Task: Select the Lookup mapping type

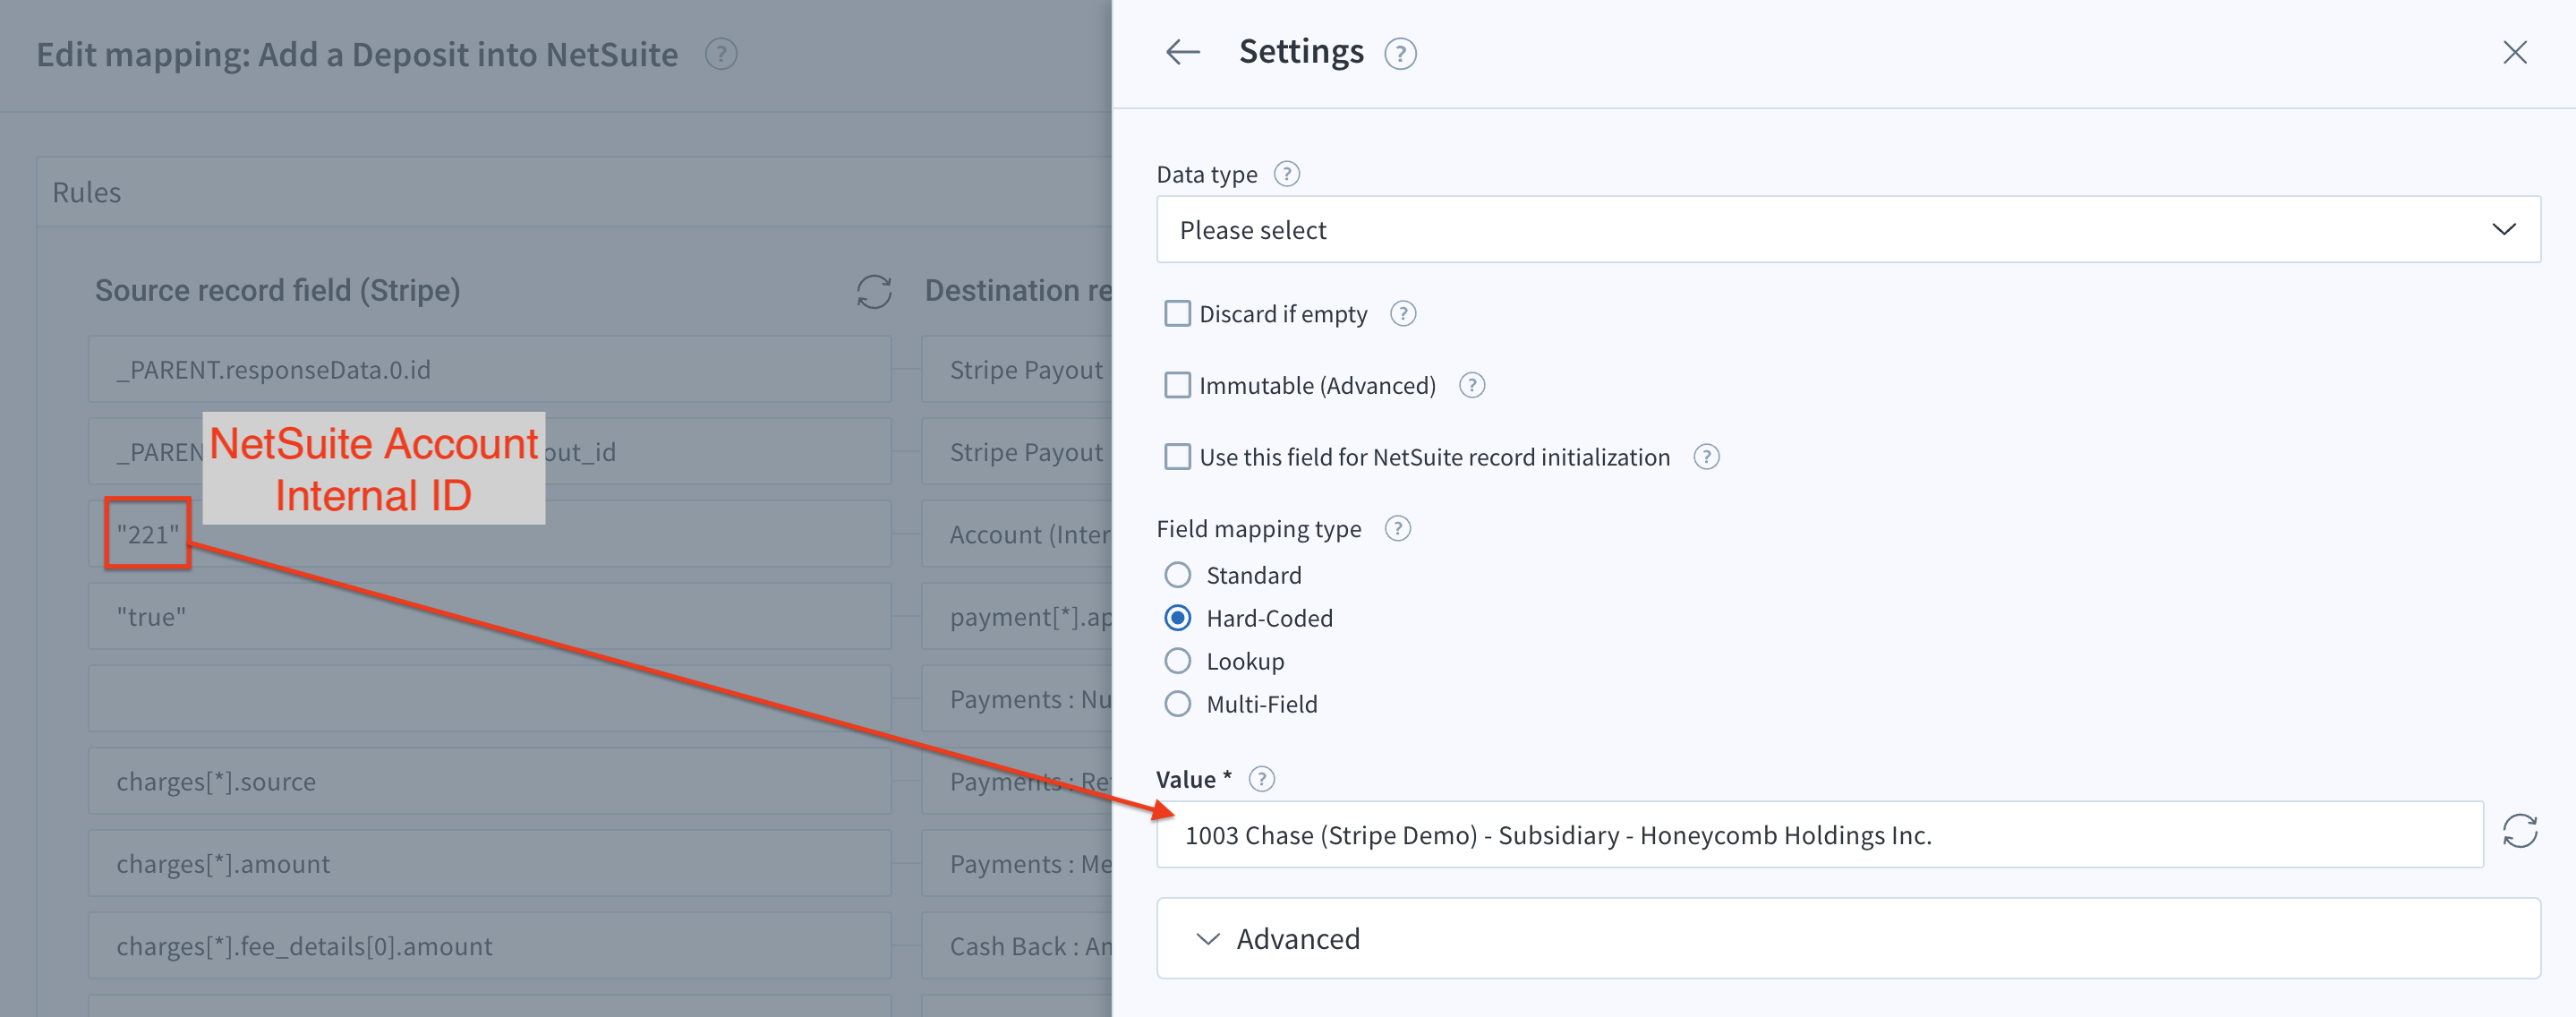Action: 1178,661
